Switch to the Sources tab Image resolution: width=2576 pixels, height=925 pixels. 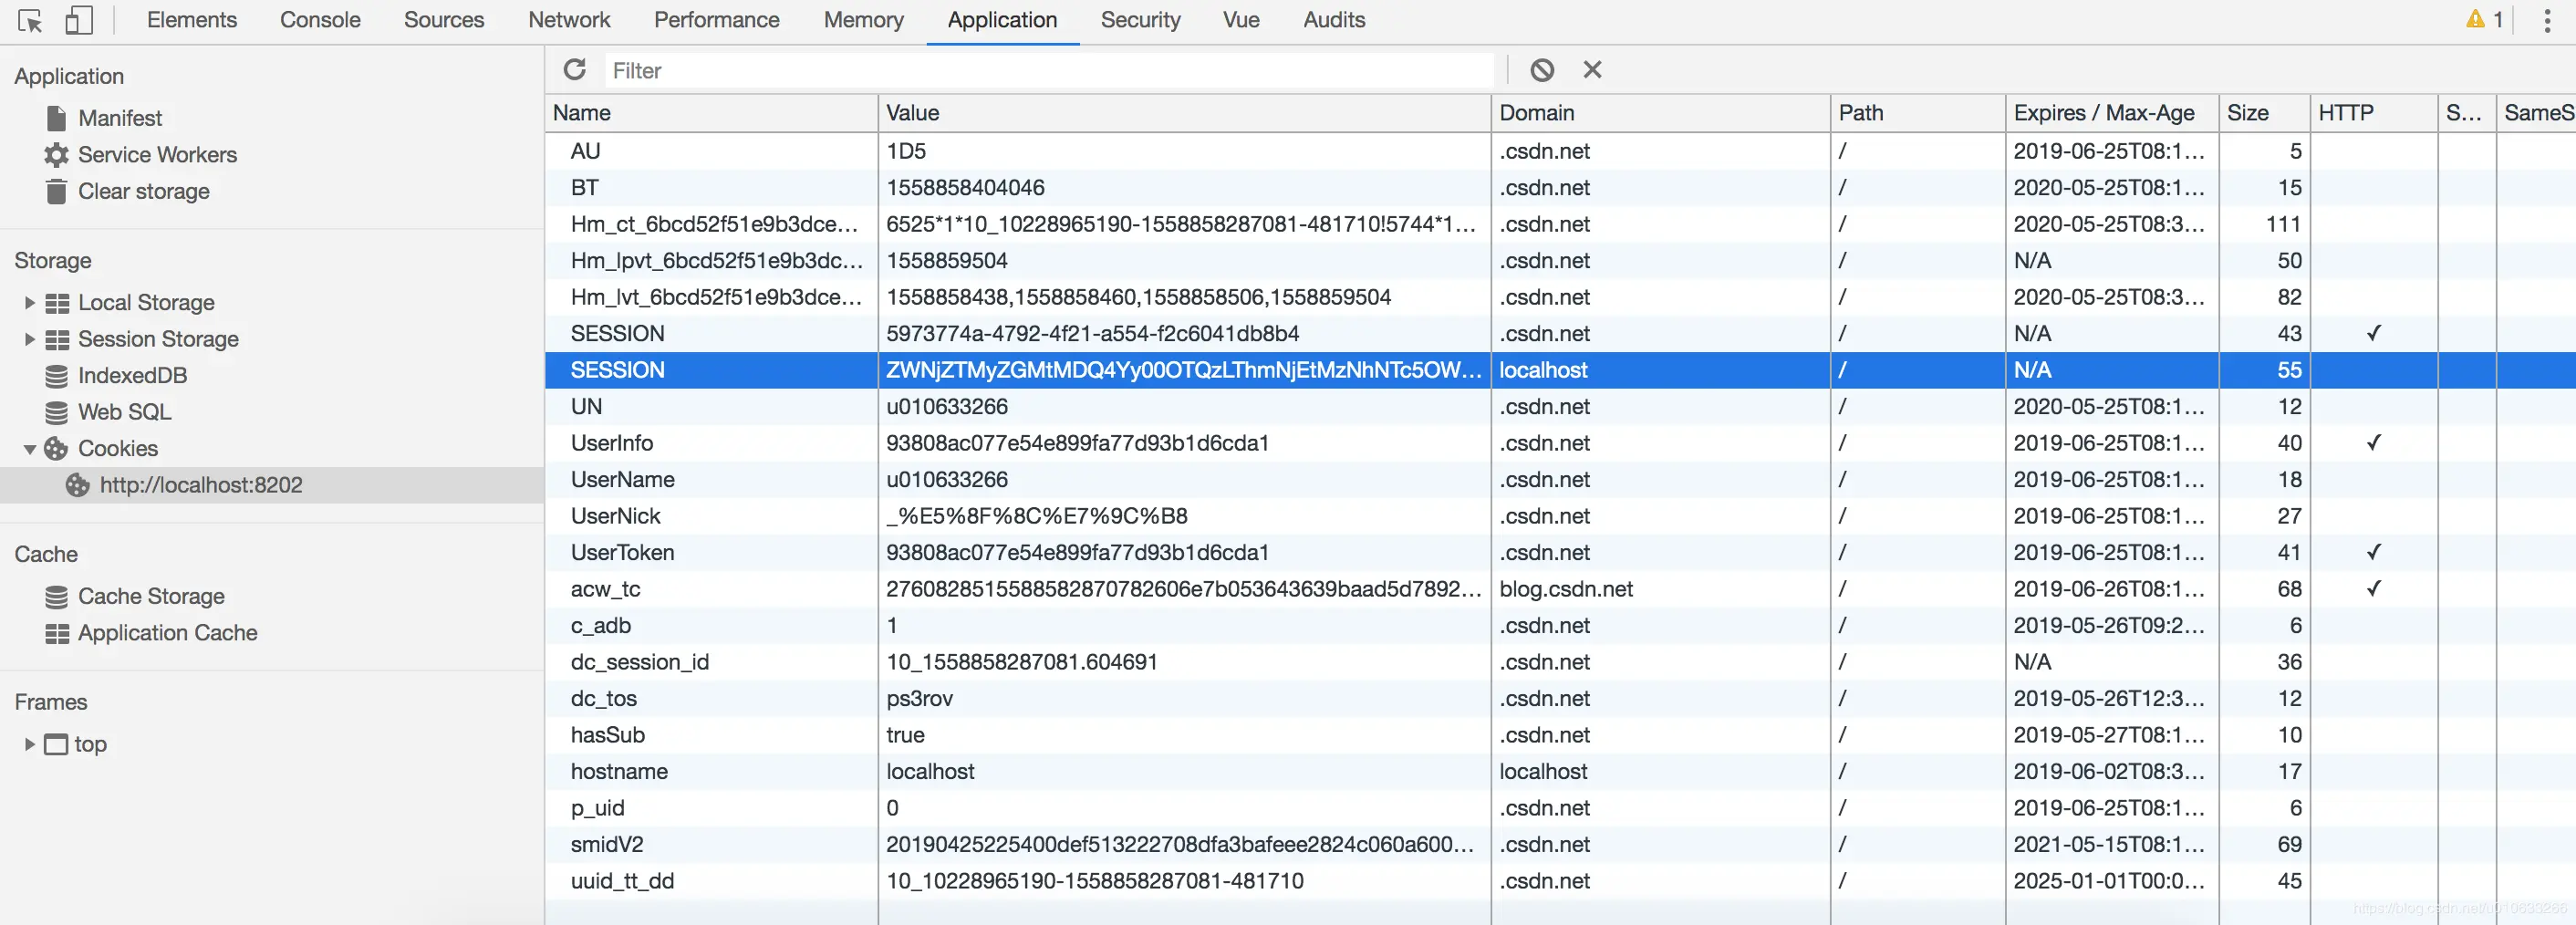click(x=444, y=20)
